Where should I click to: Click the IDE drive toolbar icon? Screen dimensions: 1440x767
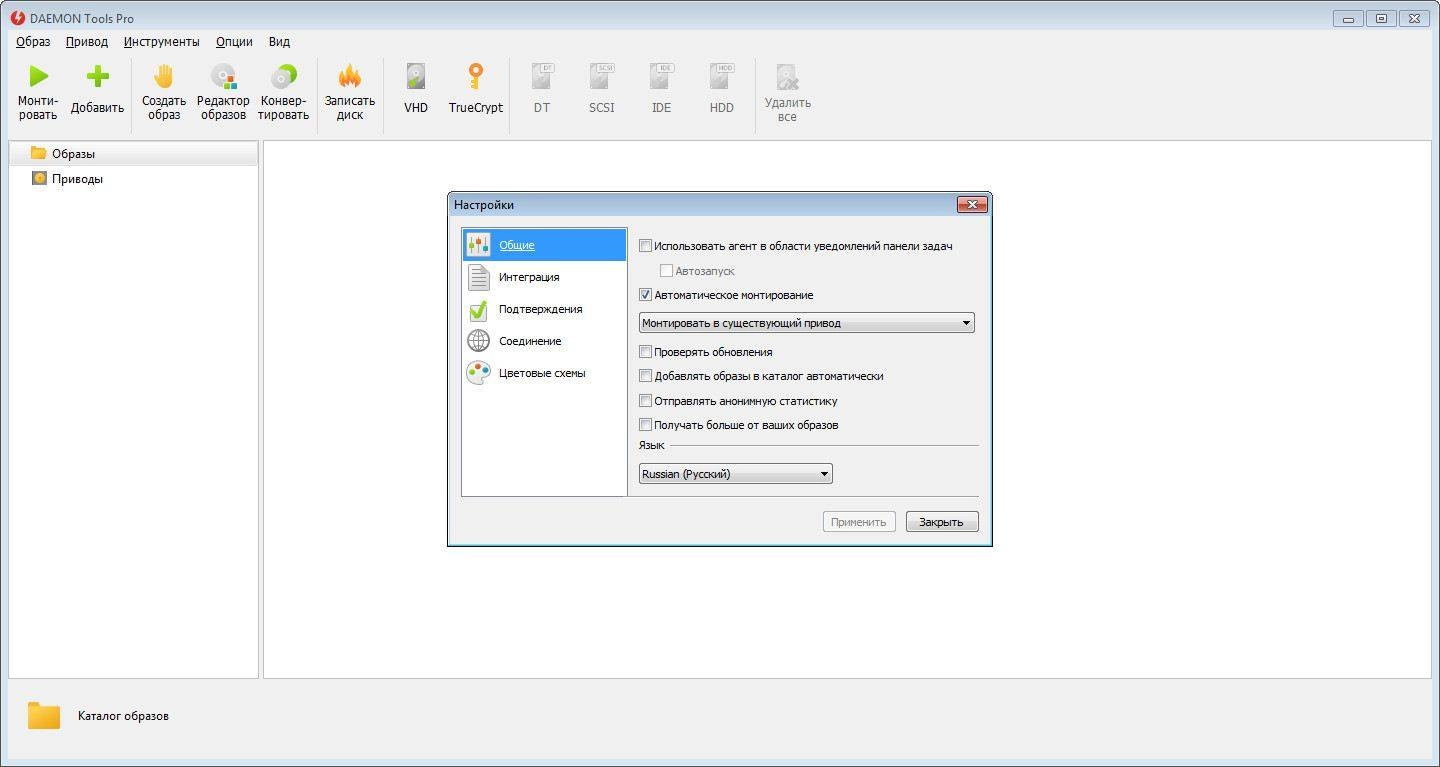(x=662, y=76)
